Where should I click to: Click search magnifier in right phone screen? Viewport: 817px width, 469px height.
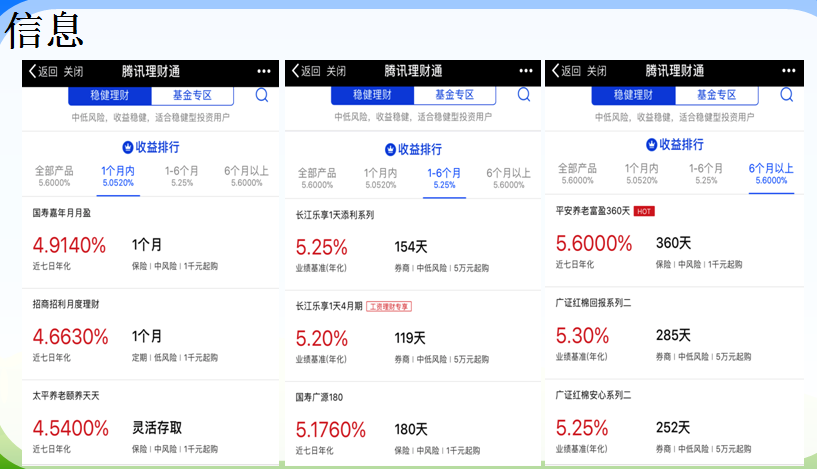tap(787, 95)
